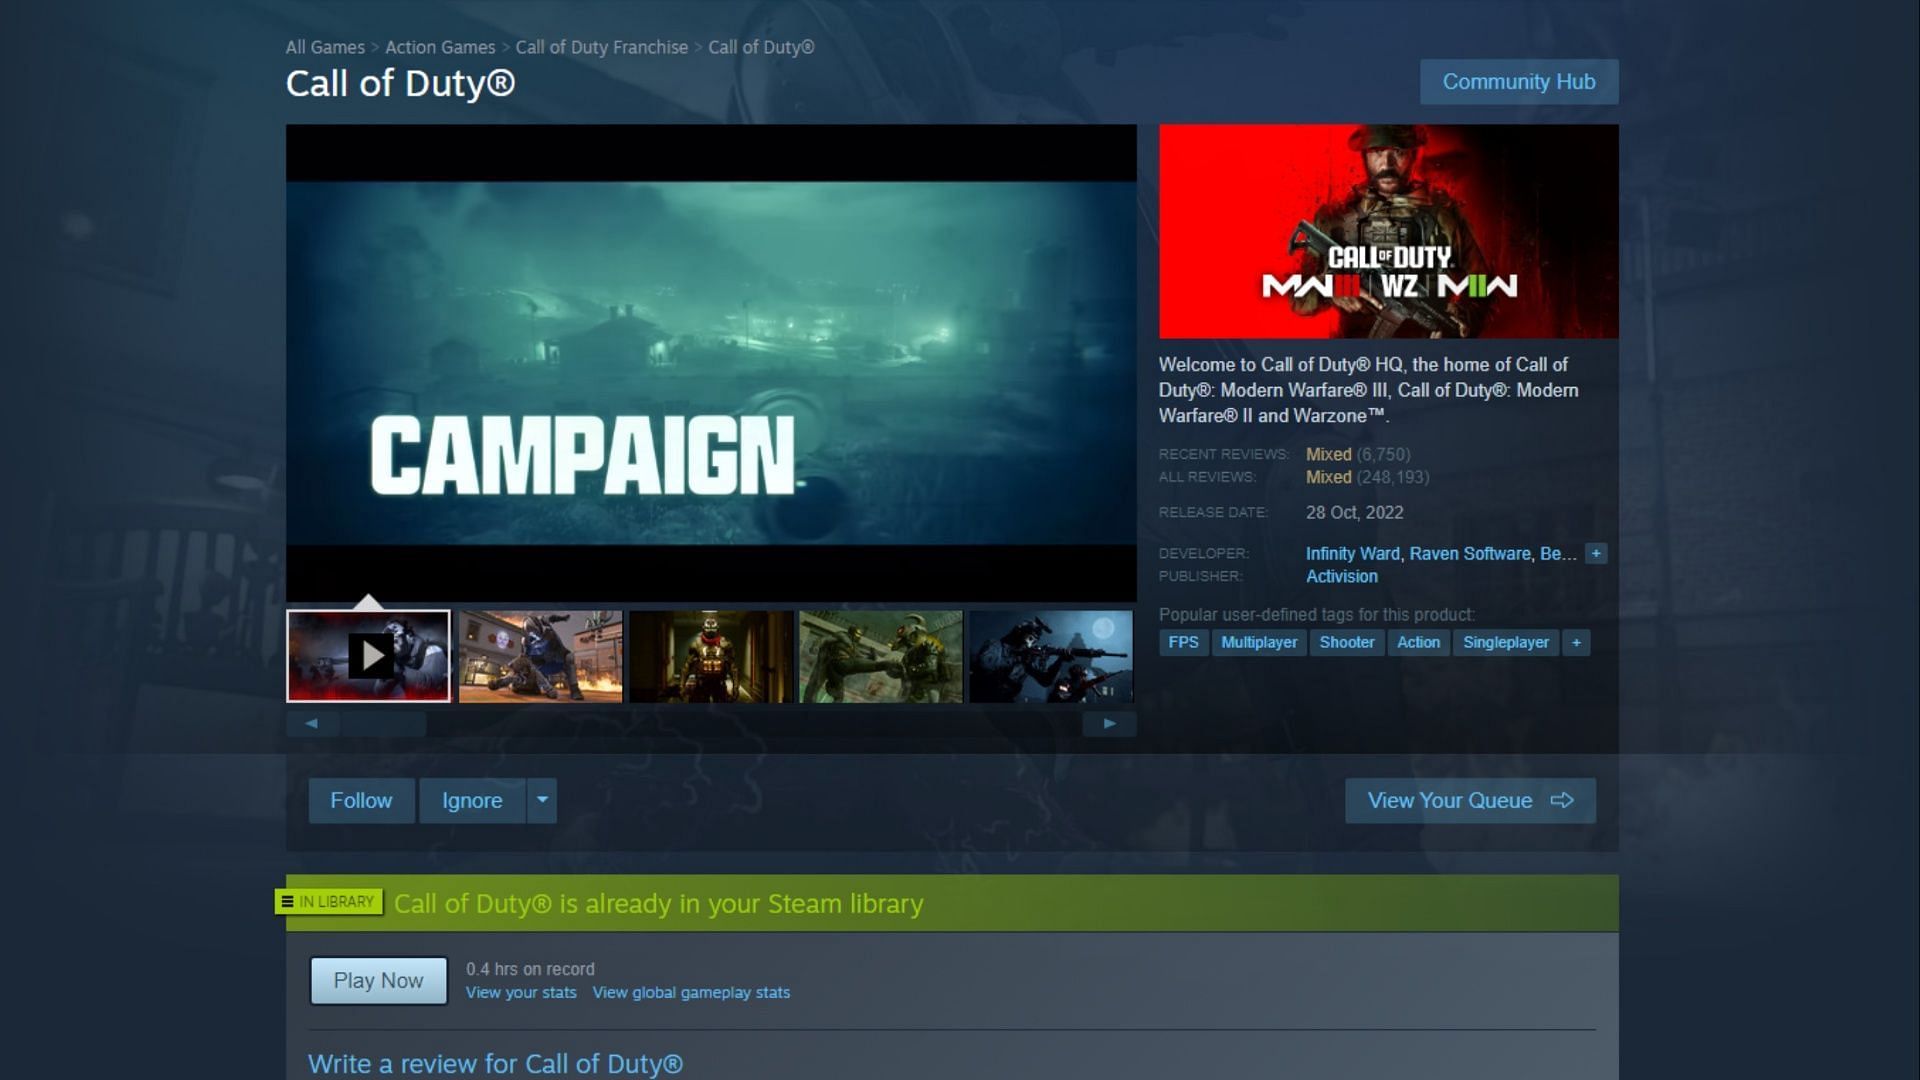The height and width of the screenshot is (1080, 1920).
Task: Expand the Follow dropdown arrow
Action: (x=539, y=800)
